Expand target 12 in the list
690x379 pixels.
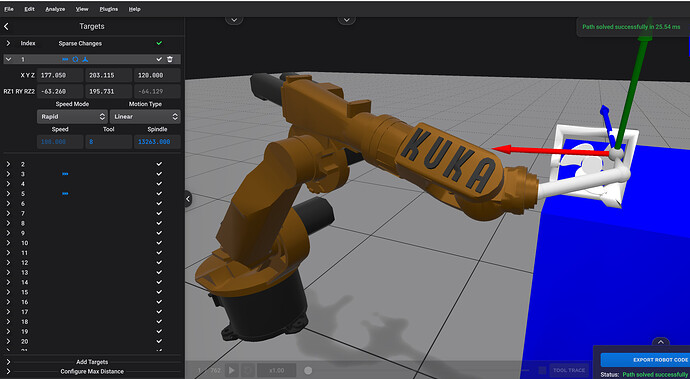point(8,263)
